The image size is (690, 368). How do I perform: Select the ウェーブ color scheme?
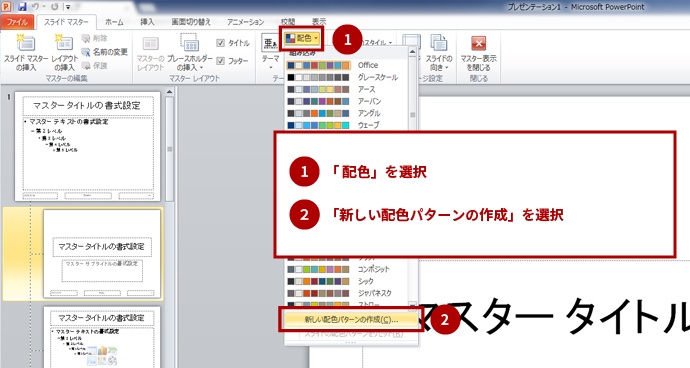click(x=346, y=125)
